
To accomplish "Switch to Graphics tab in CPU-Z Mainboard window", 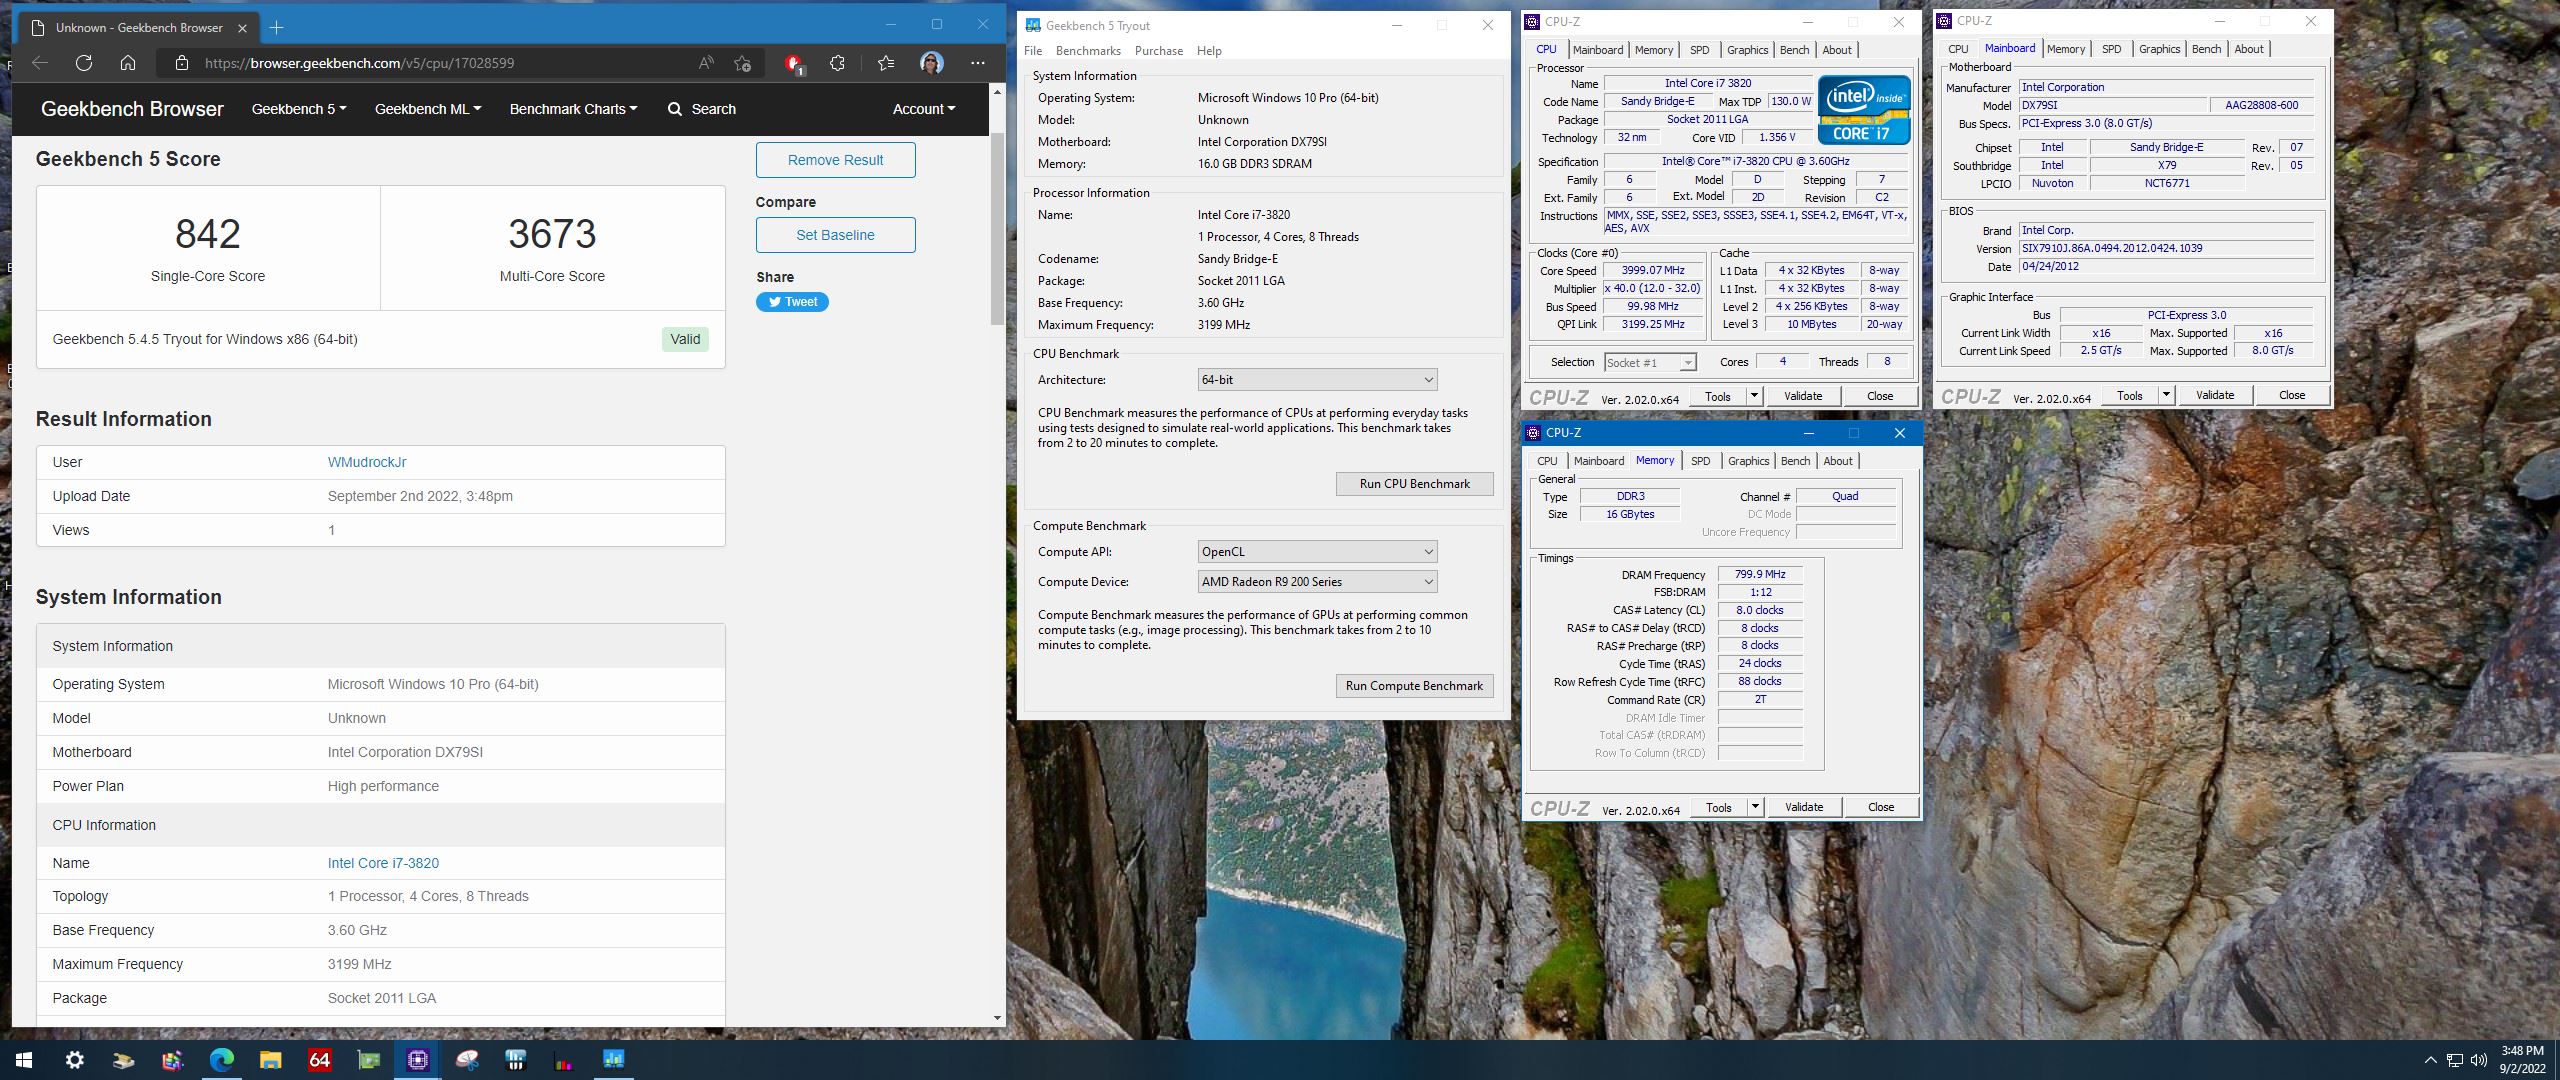I will tap(2159, 49).
